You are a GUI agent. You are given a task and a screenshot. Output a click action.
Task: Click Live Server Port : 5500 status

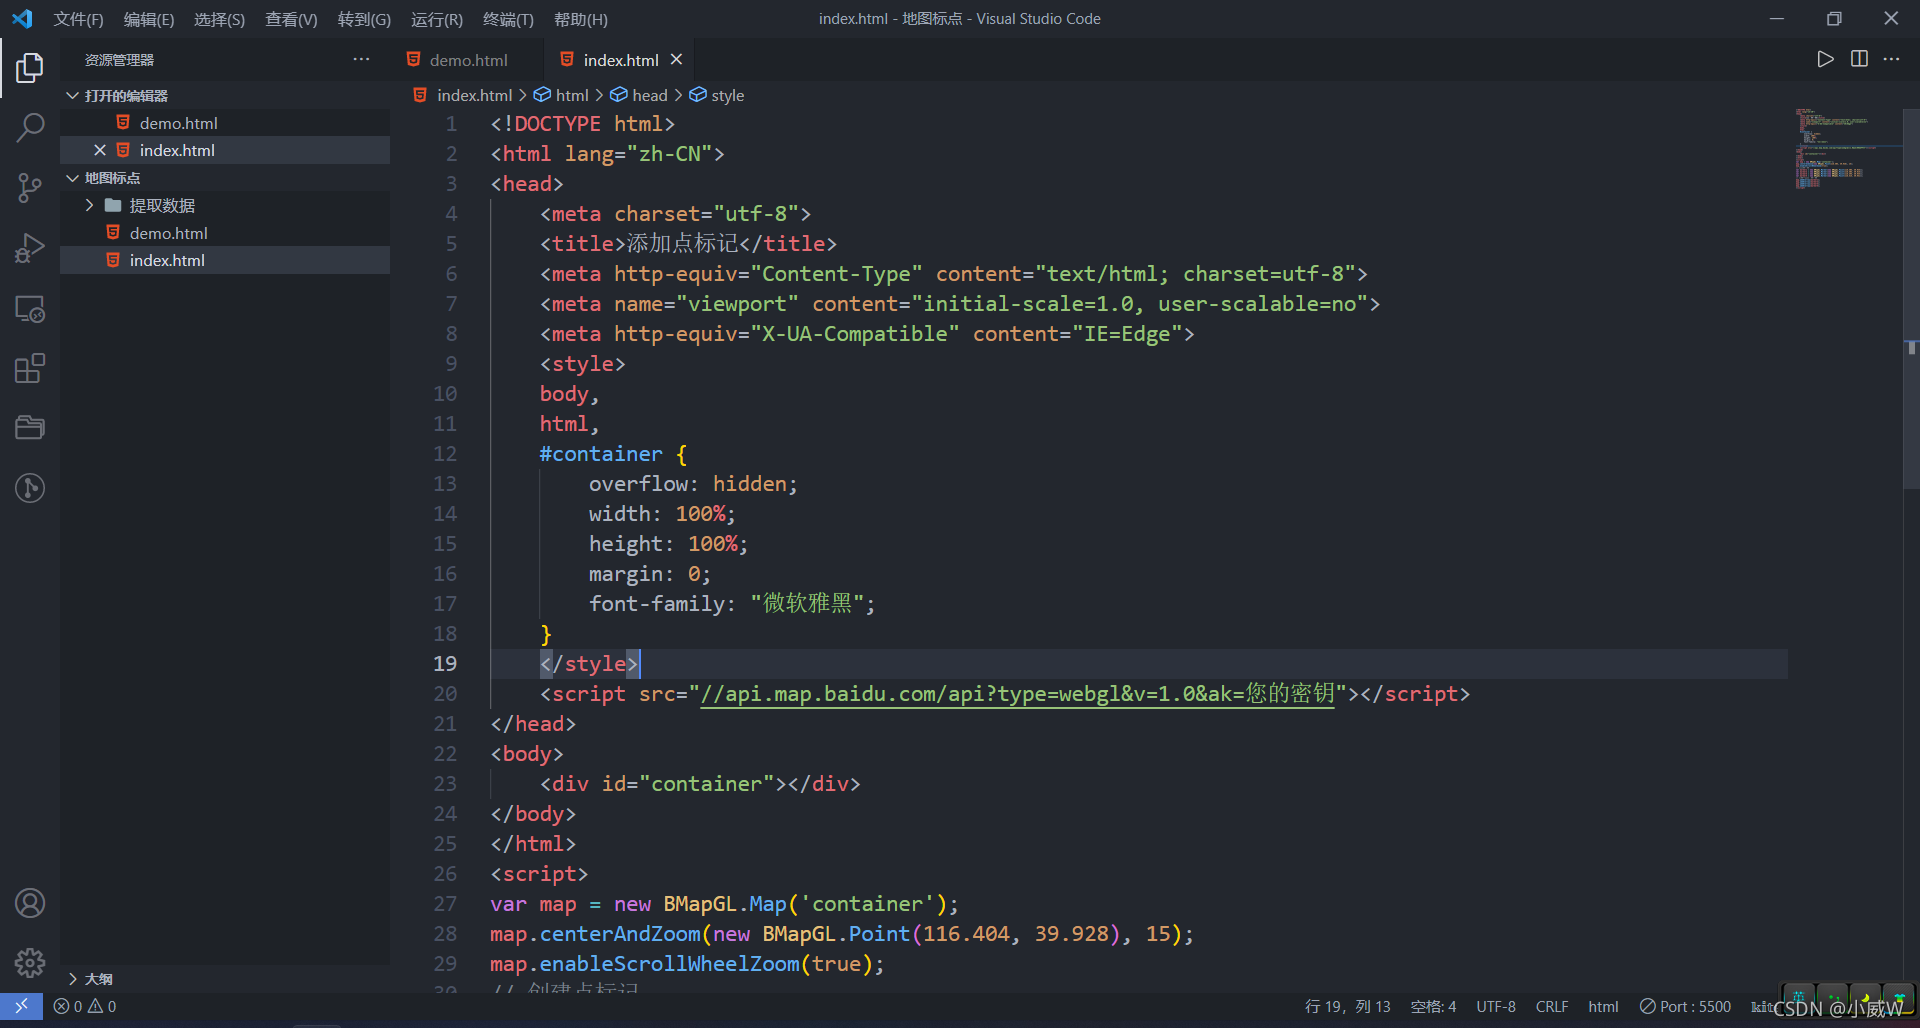click(1685, 1006)
